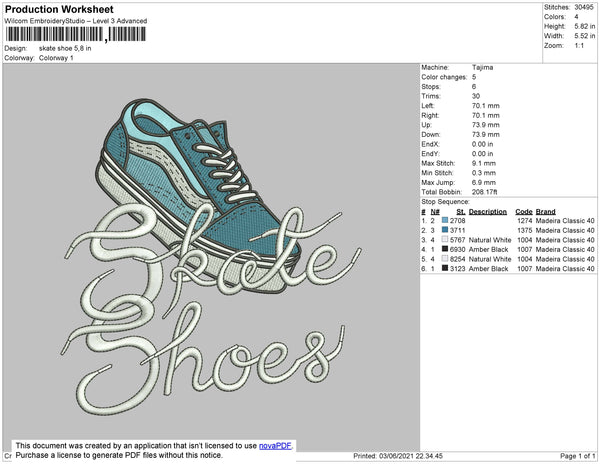Click 'Natural White' description in row 5
The width and height of the screenshot is (600, 464).
click(x=490, y=259)
